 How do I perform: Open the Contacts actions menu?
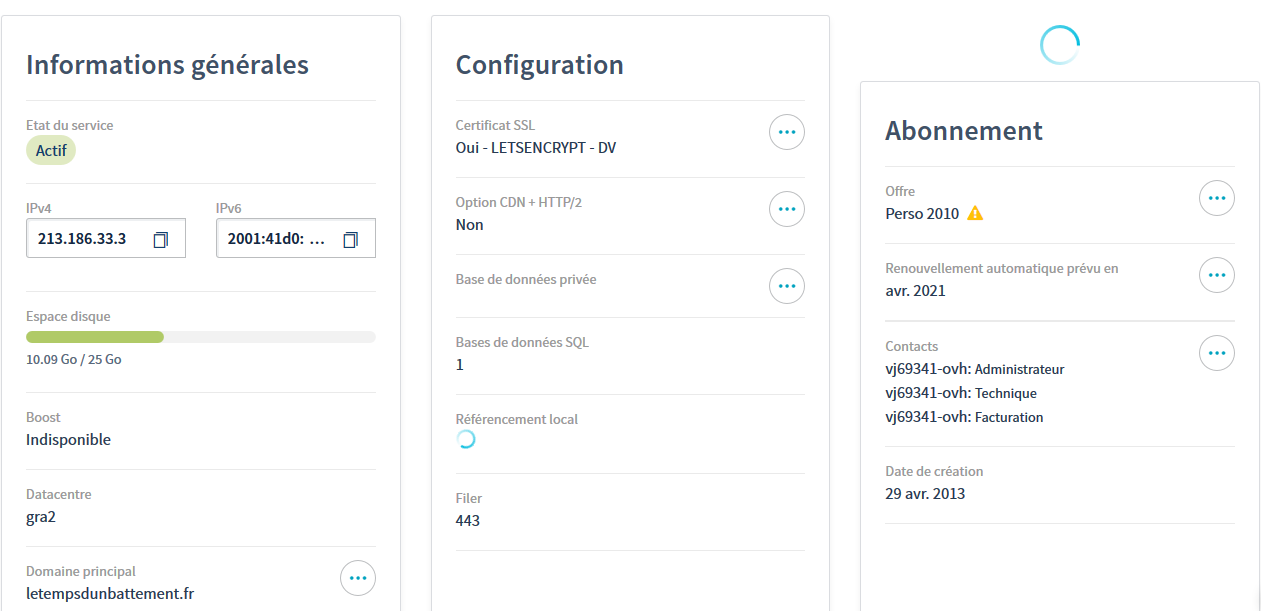pyautogui.click(x=1217, y=353)
